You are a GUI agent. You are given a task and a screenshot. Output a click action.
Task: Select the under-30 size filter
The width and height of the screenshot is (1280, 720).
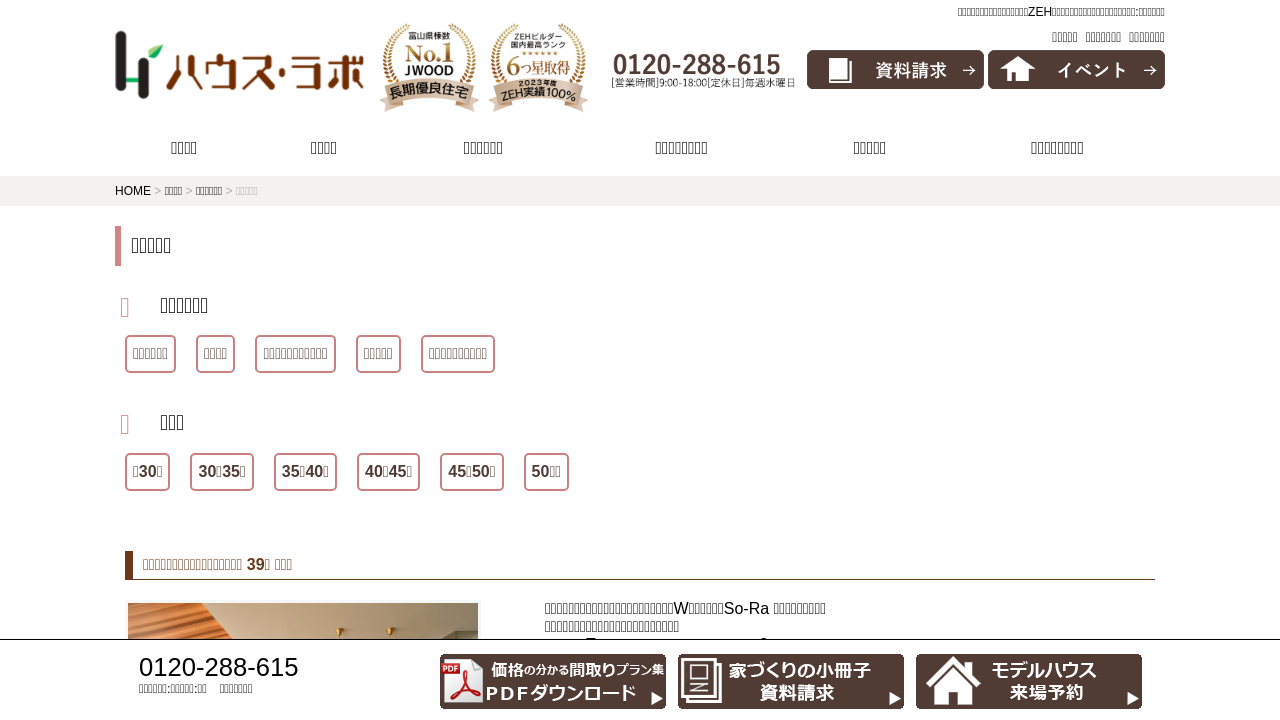(147, 472)
